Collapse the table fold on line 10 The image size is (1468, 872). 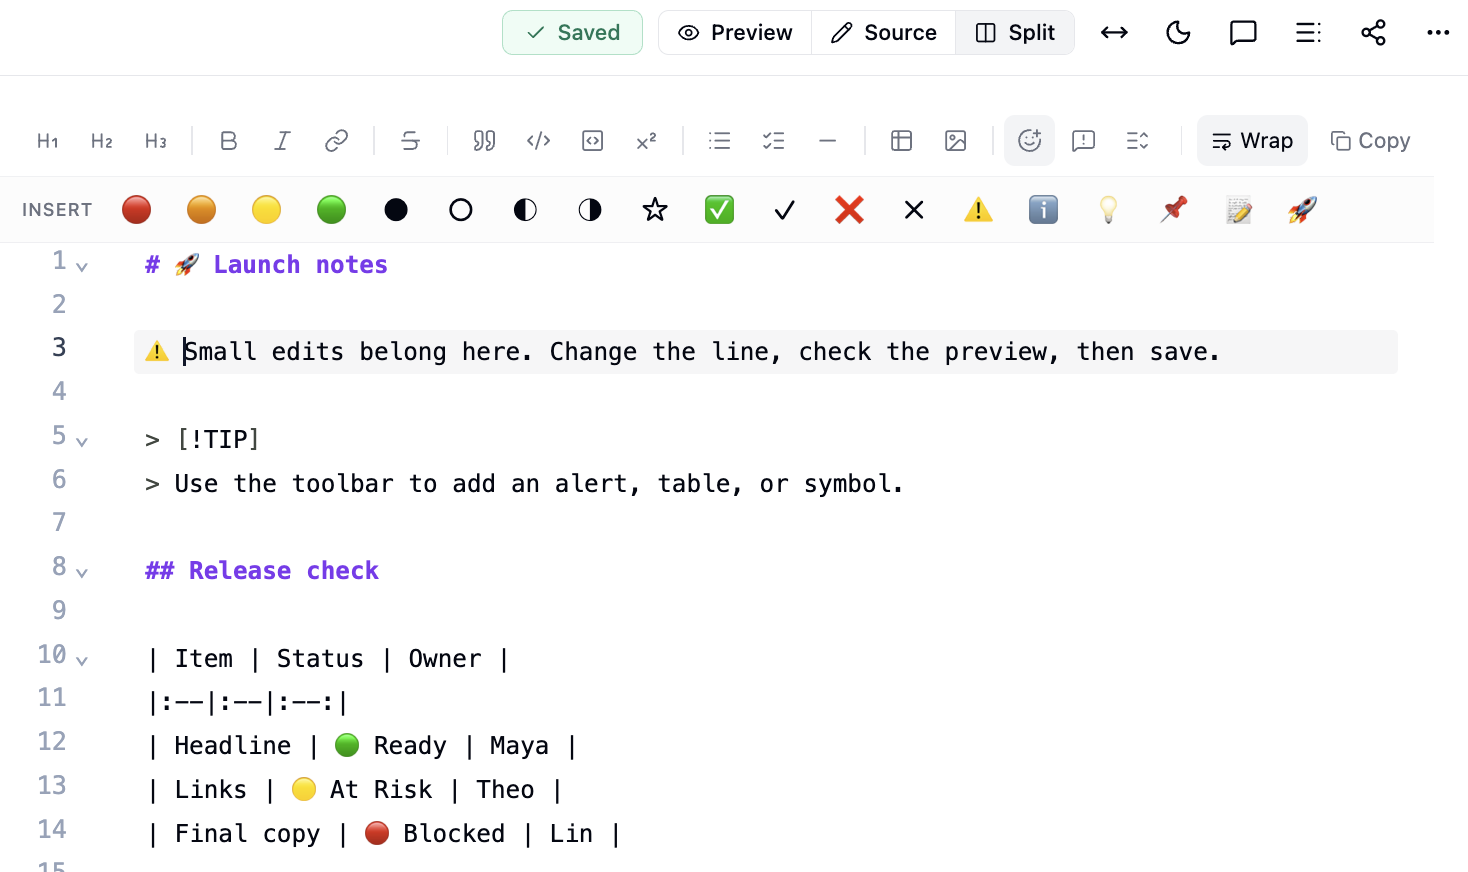(x=82, y=661)
